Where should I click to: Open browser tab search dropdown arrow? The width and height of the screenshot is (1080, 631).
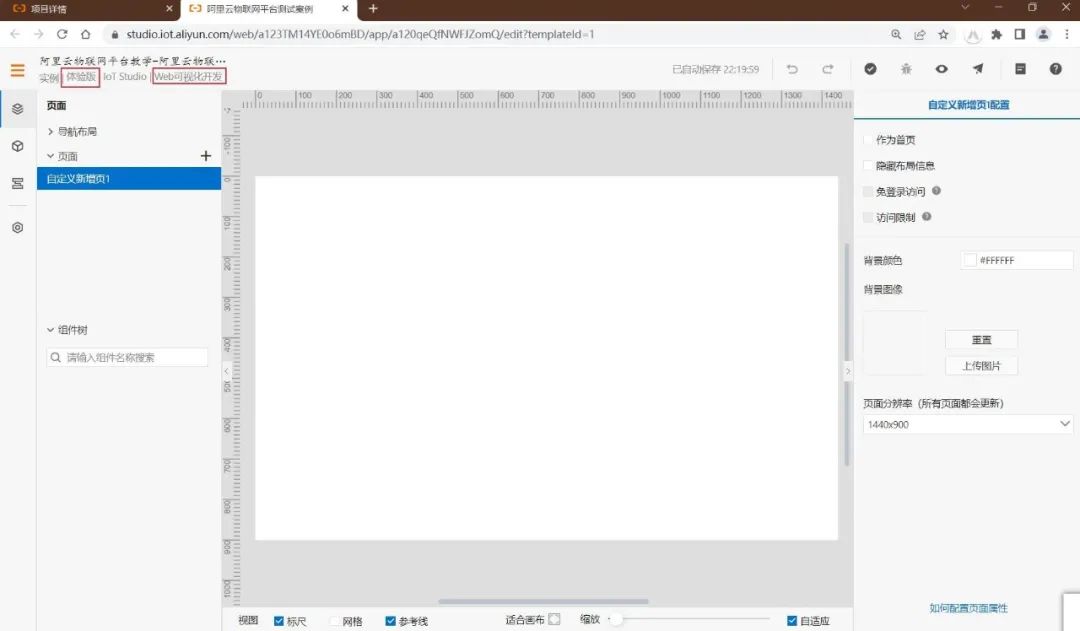(965, 8)
